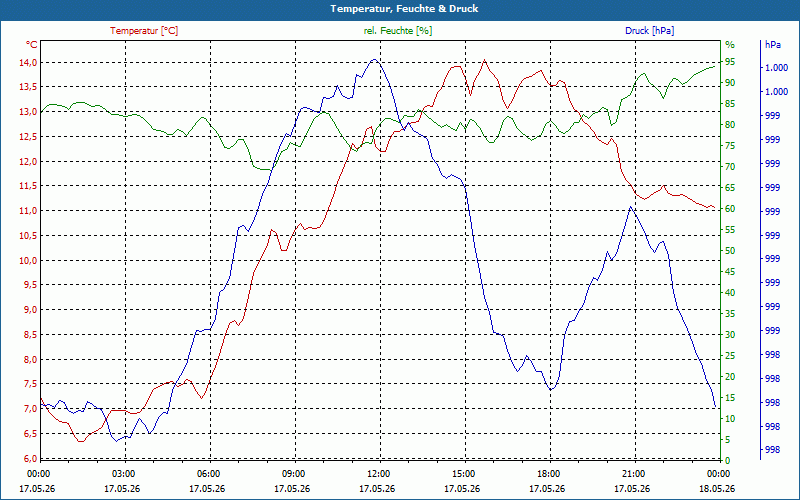Viewport: 800px width, 500px height.
Task: Click the 'hPa' unit label on the pressure axis
Action: (772, 45)
